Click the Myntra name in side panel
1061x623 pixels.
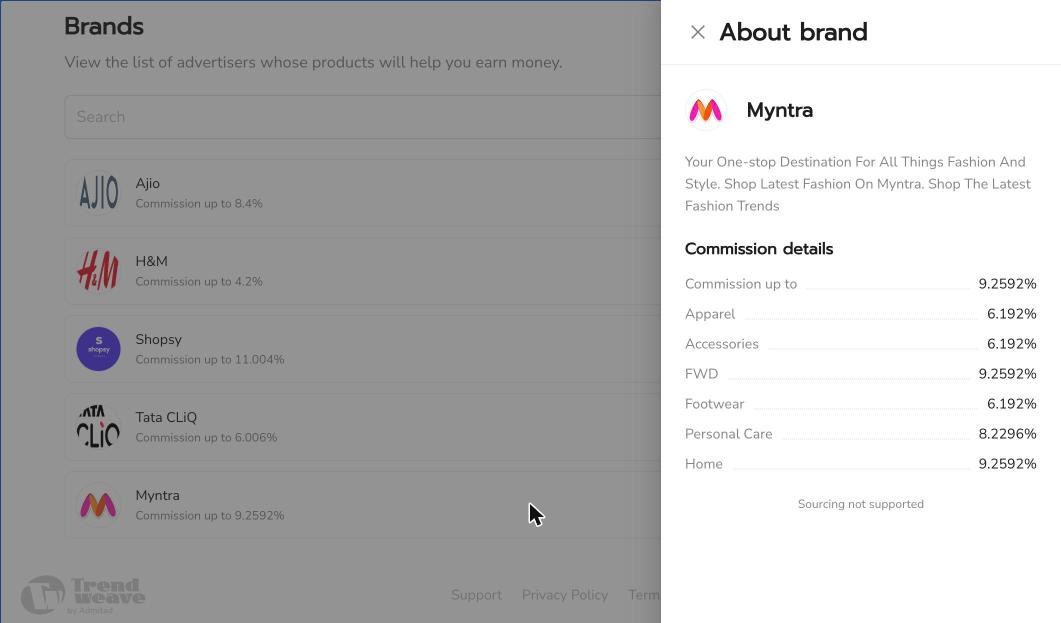pyautogui.click(x=780, y=110)
